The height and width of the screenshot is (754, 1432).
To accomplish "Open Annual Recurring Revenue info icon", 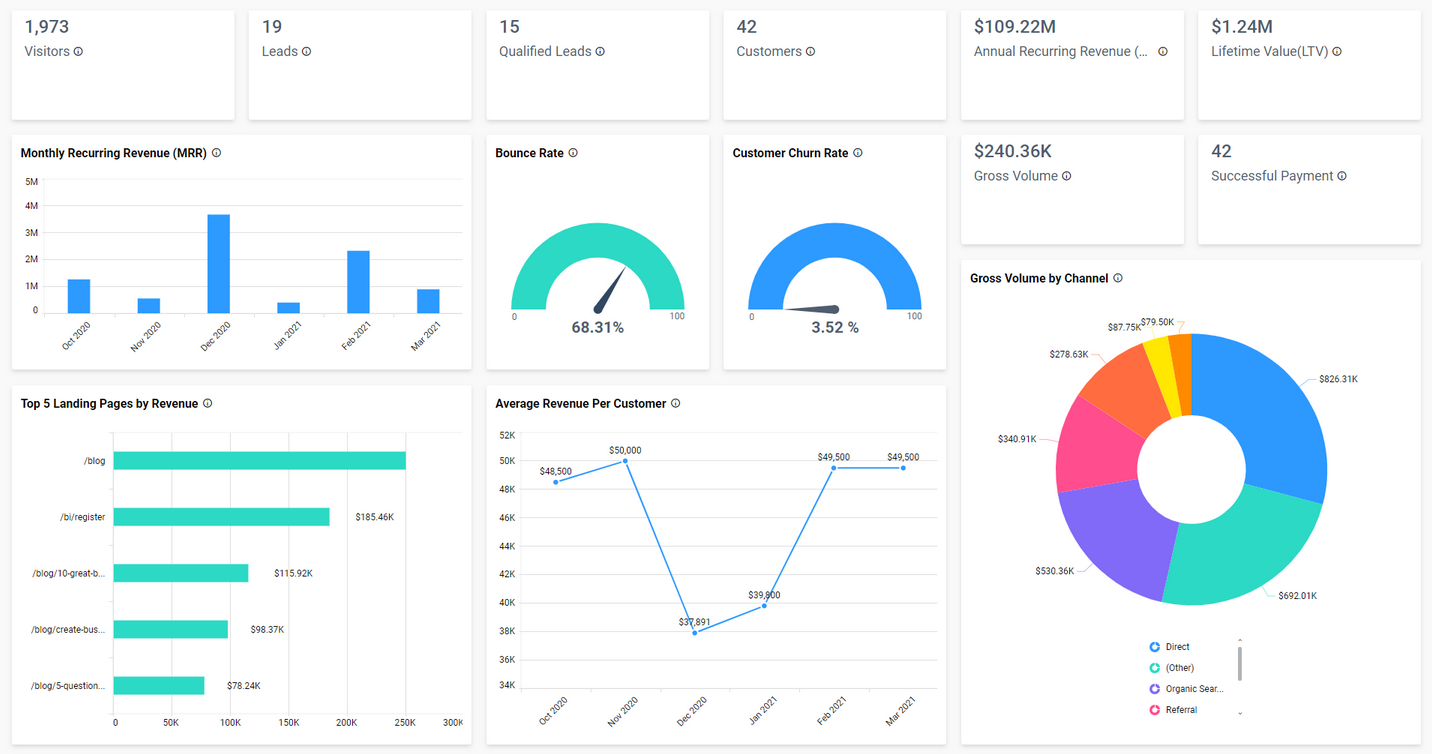I will (x=1162, y=51).
